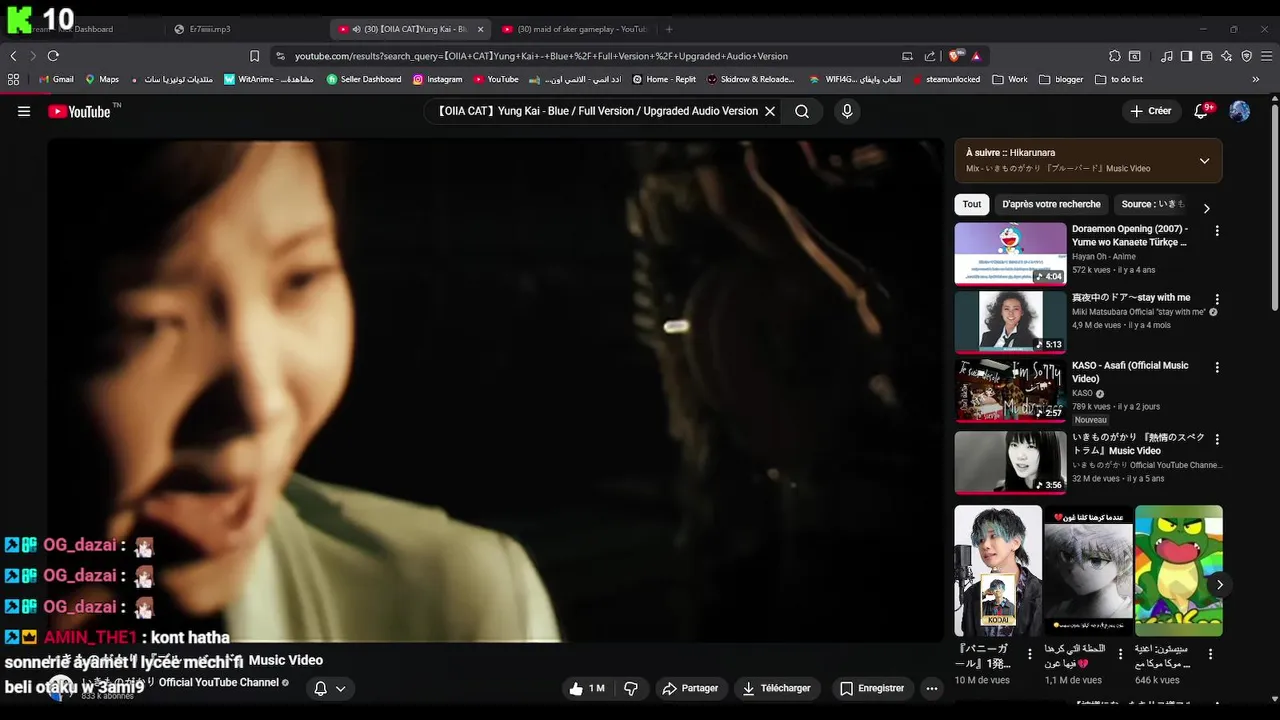Open stay with me video thumbnail
1280x720 pixels.
coord(1010,322)
